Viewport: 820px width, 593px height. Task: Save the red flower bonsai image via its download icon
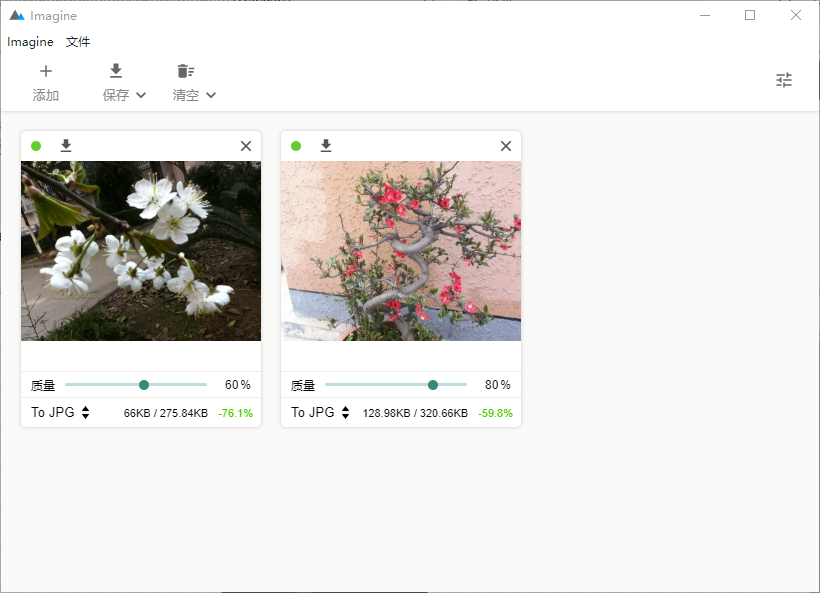click(326, 146)
